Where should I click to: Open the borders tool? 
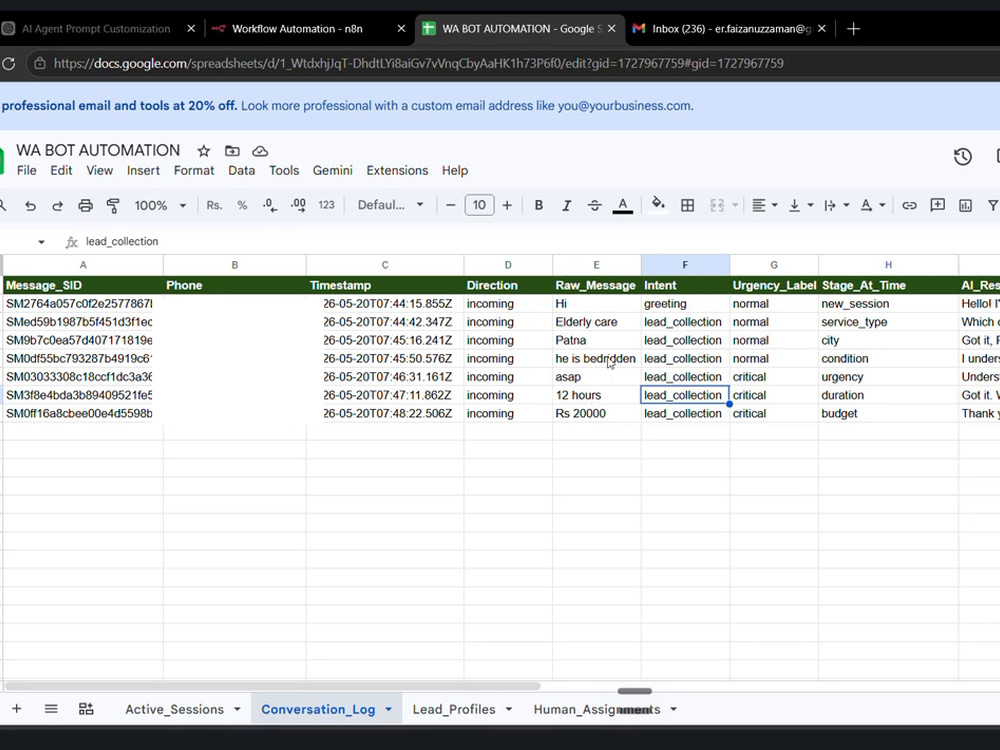pyautogui.click(x=688, y=205)
